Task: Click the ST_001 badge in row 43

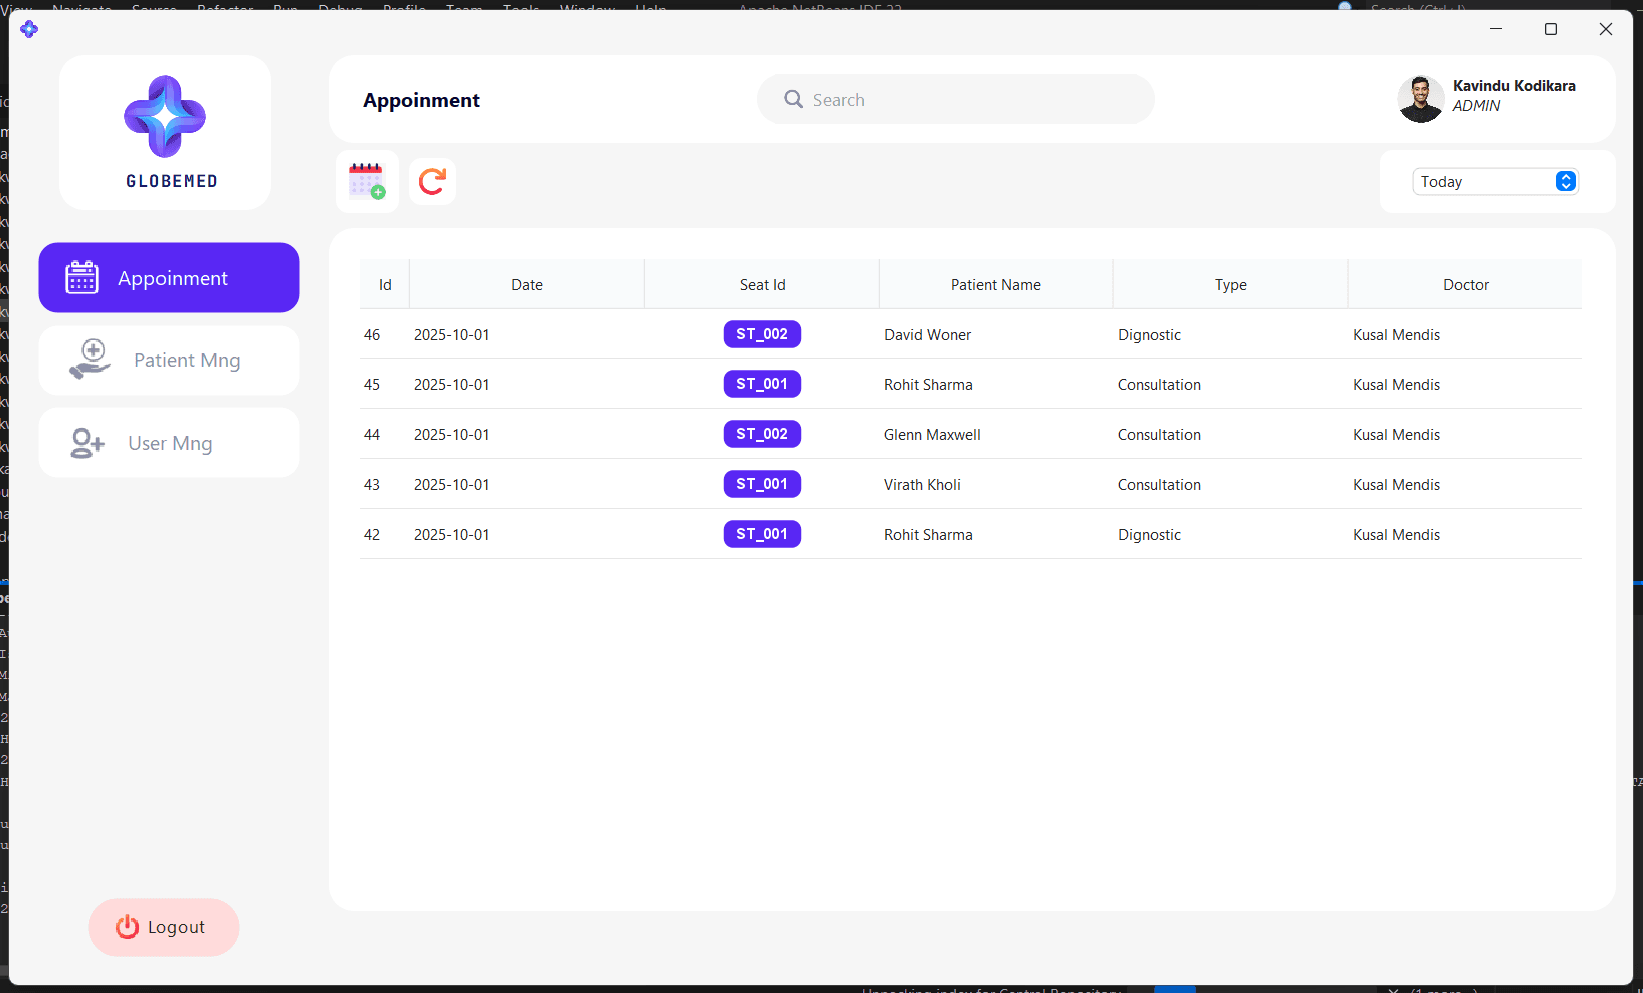Action: pos(762,484)
